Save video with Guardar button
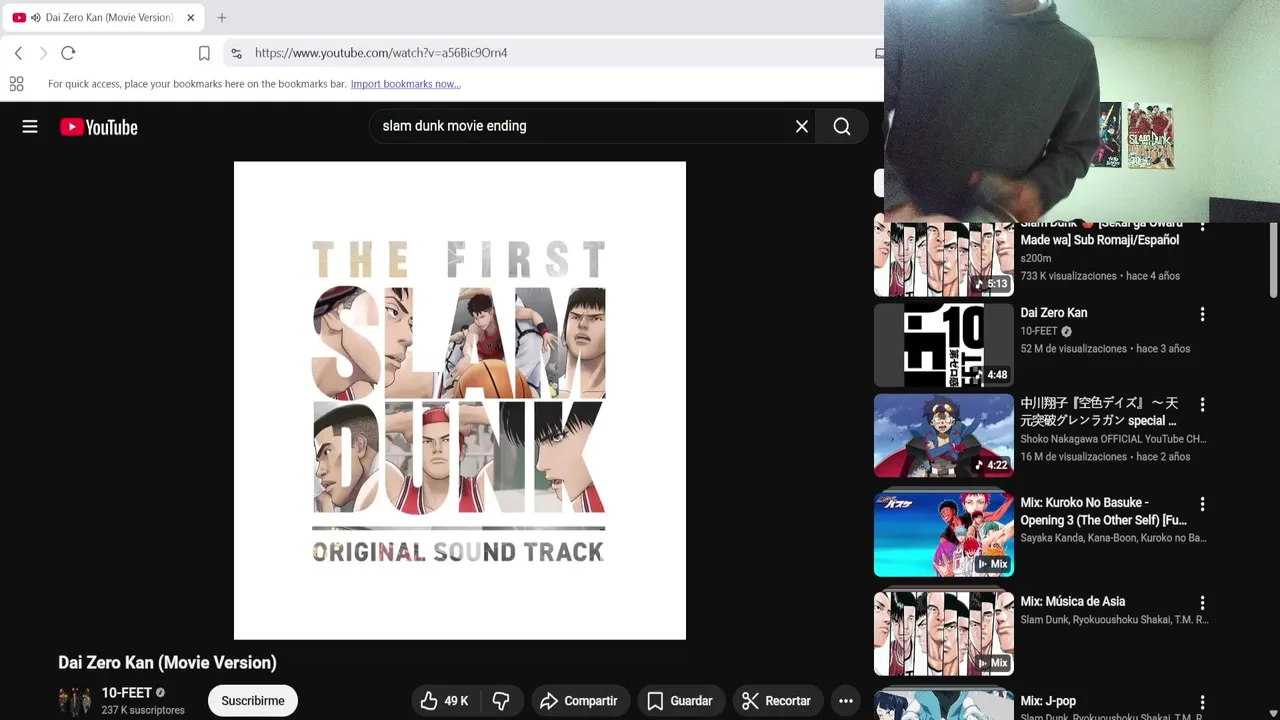Image resolution: width=1280 pixels, height=720 pixels. [680, 701]
